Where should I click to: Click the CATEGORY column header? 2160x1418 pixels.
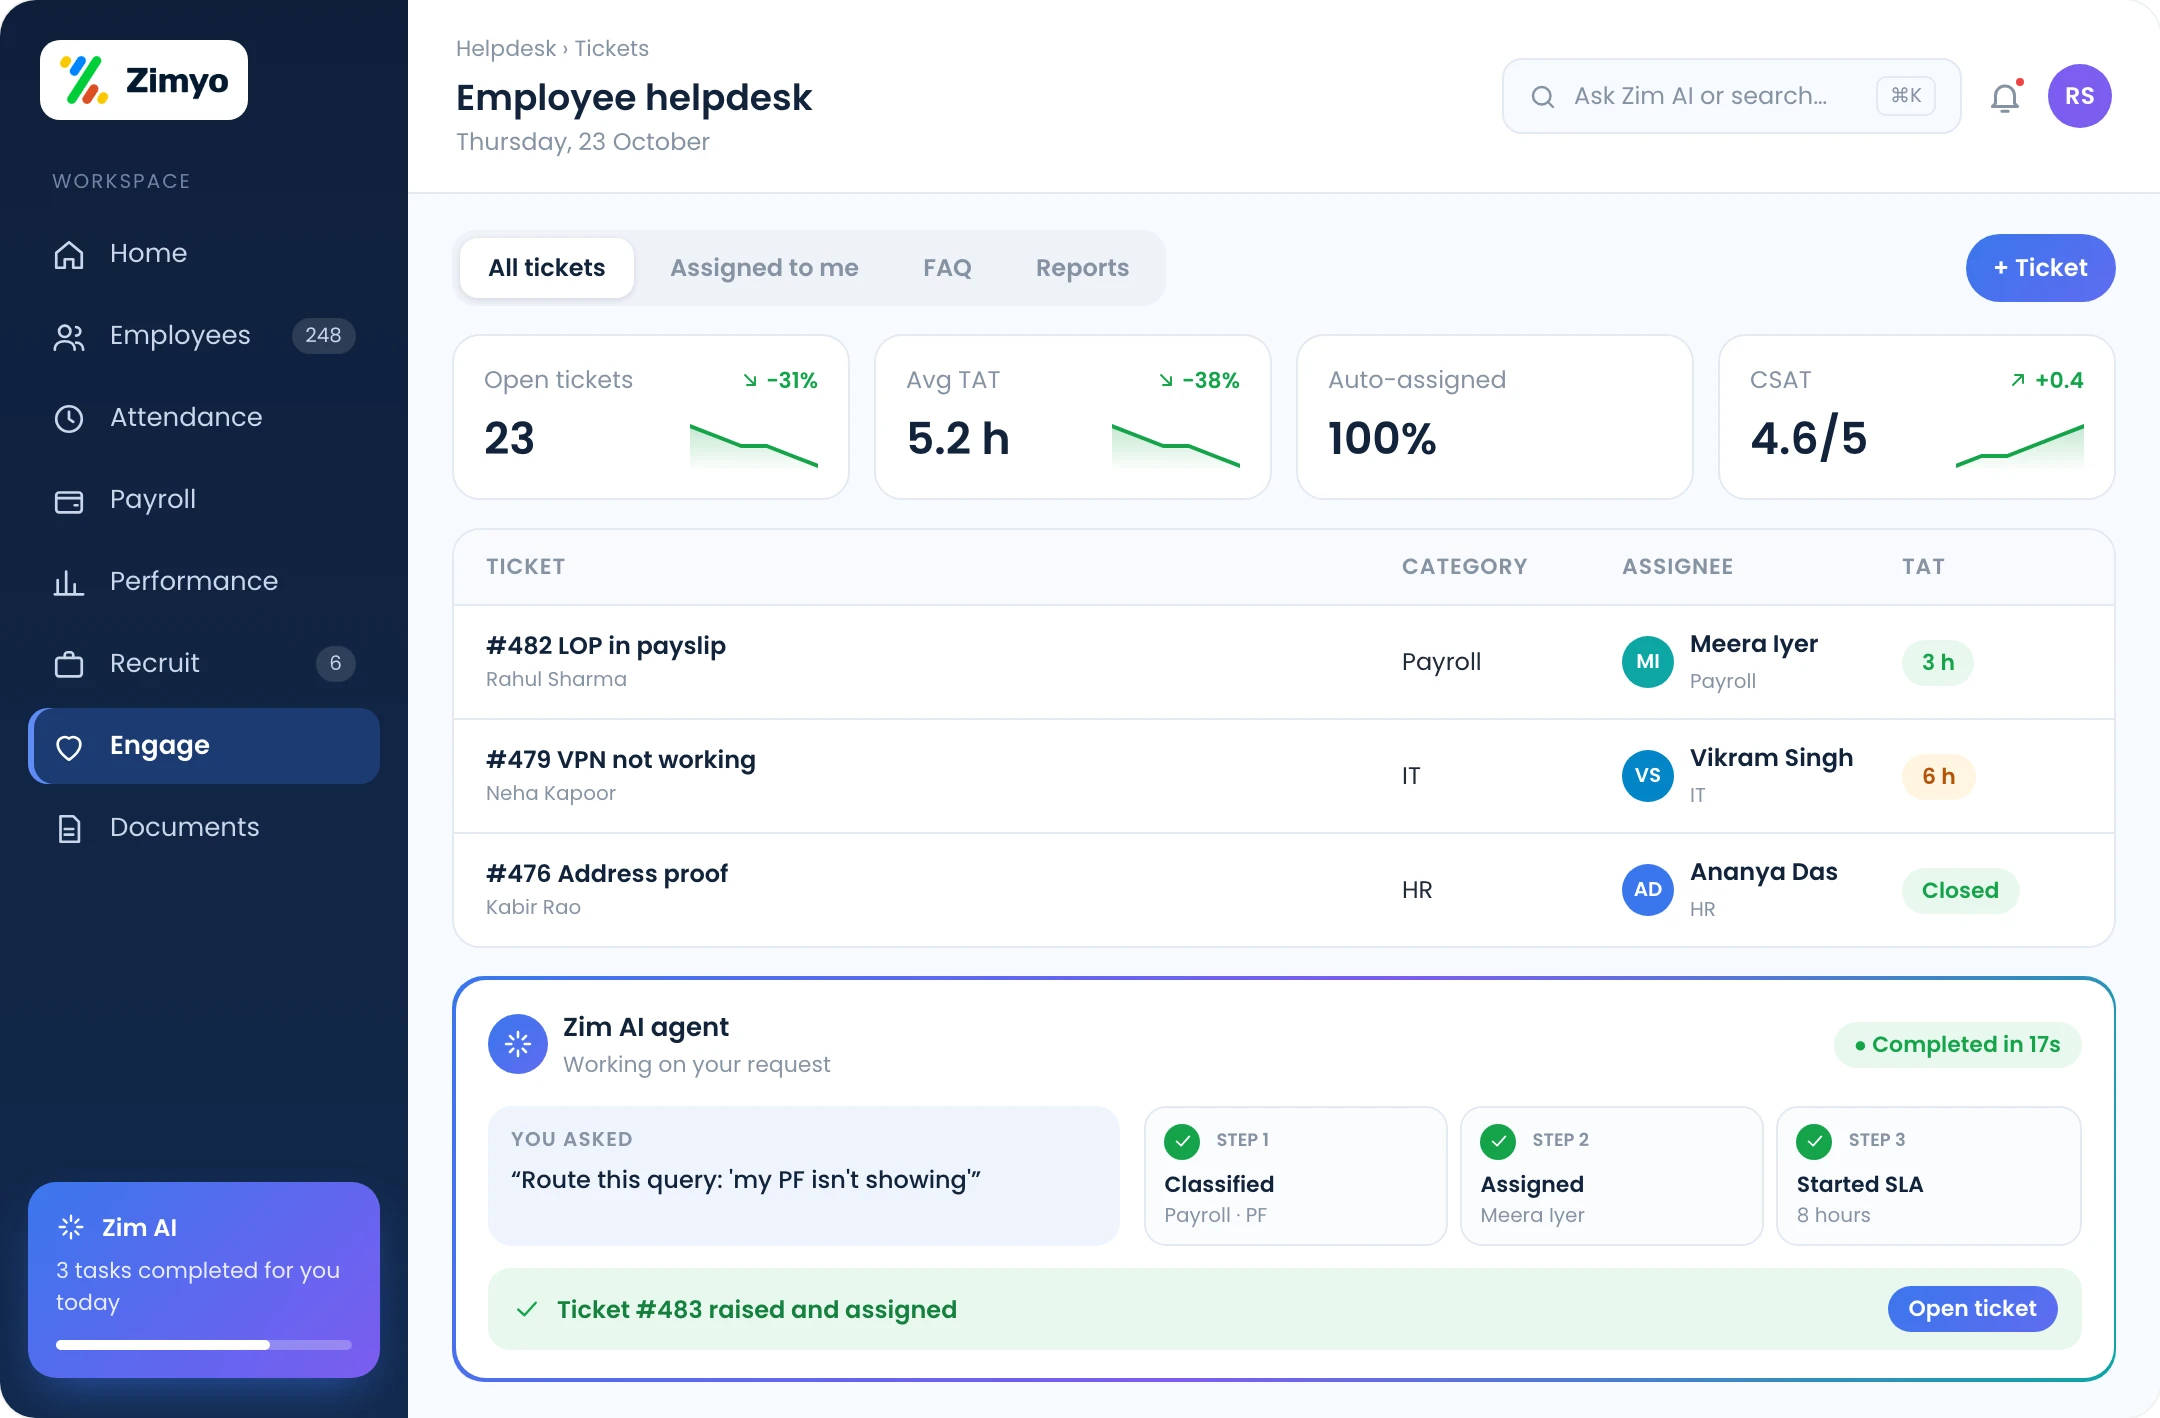[x=1464, y=567]
